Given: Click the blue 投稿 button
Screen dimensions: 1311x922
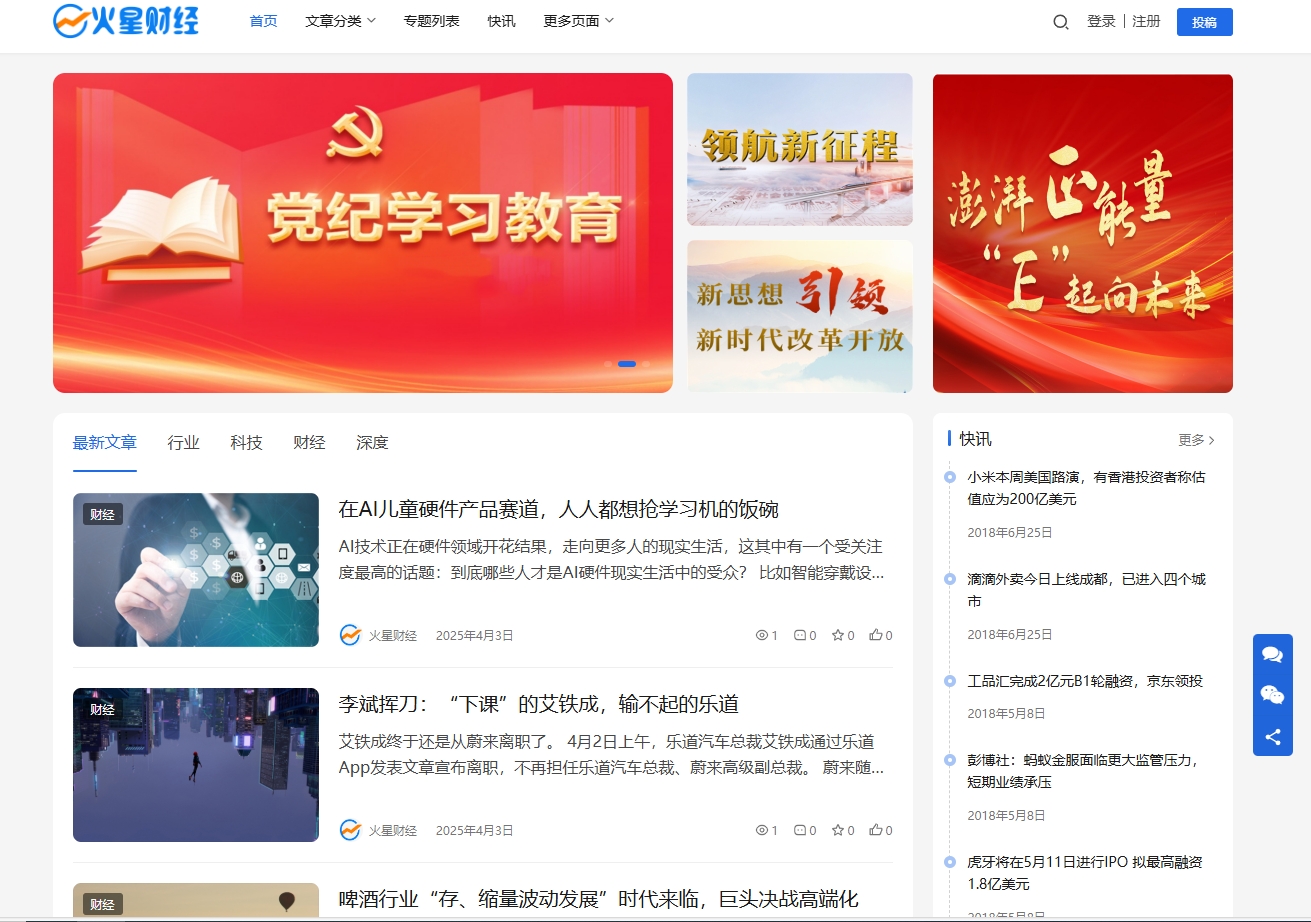Looking at the screenshot, I should pyautogui.click(x=1205, y=22).
